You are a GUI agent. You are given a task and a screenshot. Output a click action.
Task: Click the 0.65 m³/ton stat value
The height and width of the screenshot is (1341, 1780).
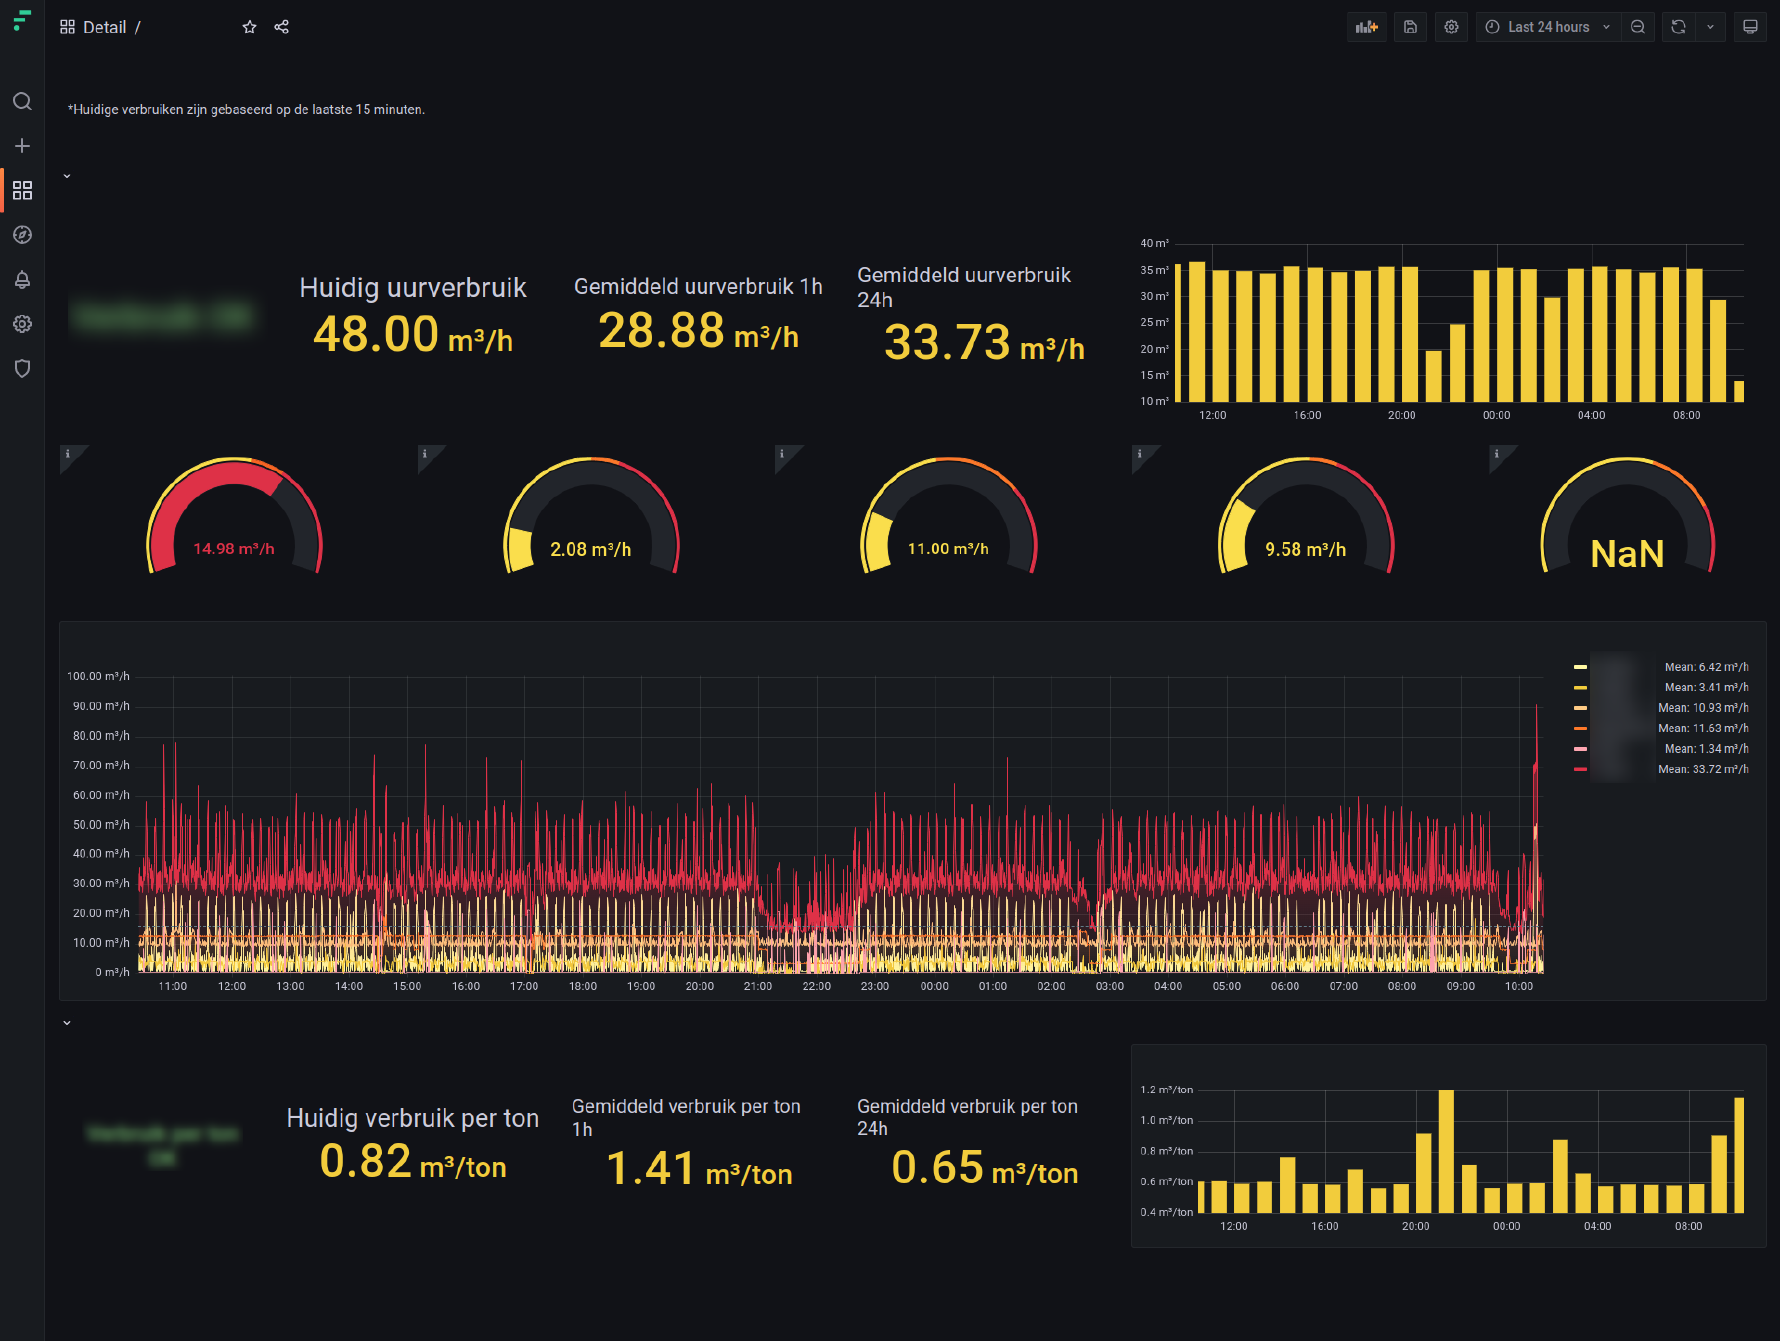point(984,1168)
